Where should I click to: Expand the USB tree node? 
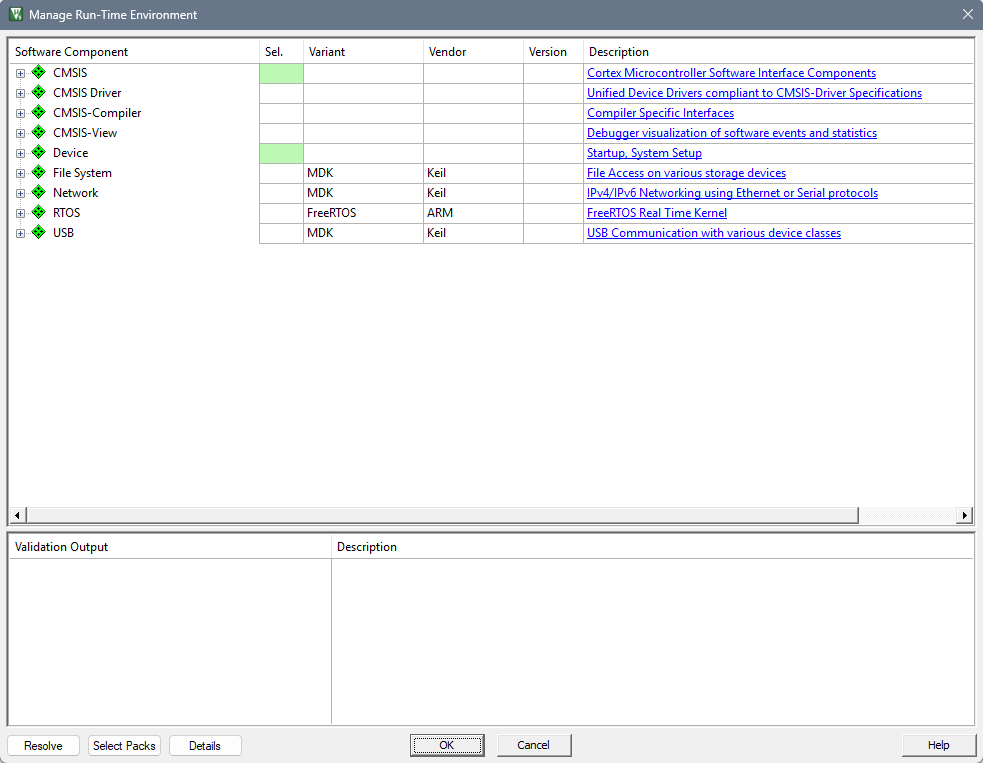(21, 234)
